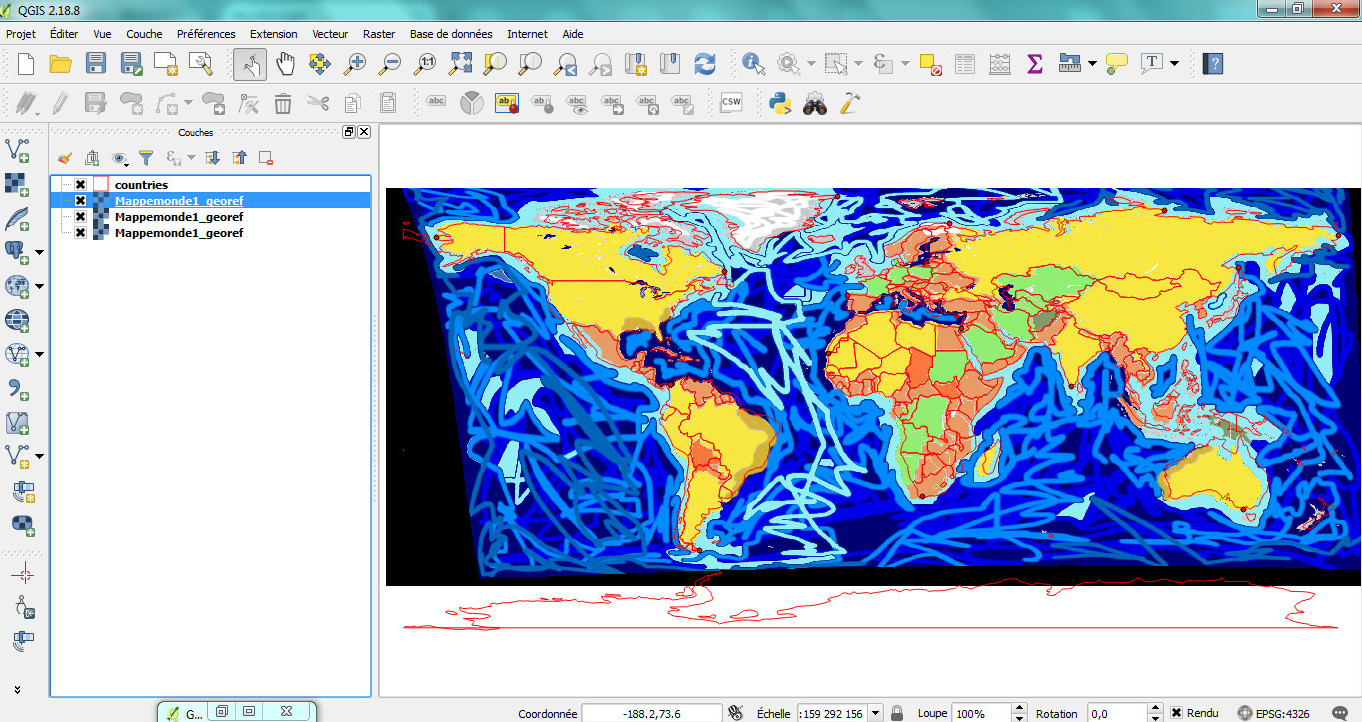Image resolution: width=1362 pixels, height=722 pixels.
Task: Activate the Identify Features tool
Action: [x=753, y=64]
